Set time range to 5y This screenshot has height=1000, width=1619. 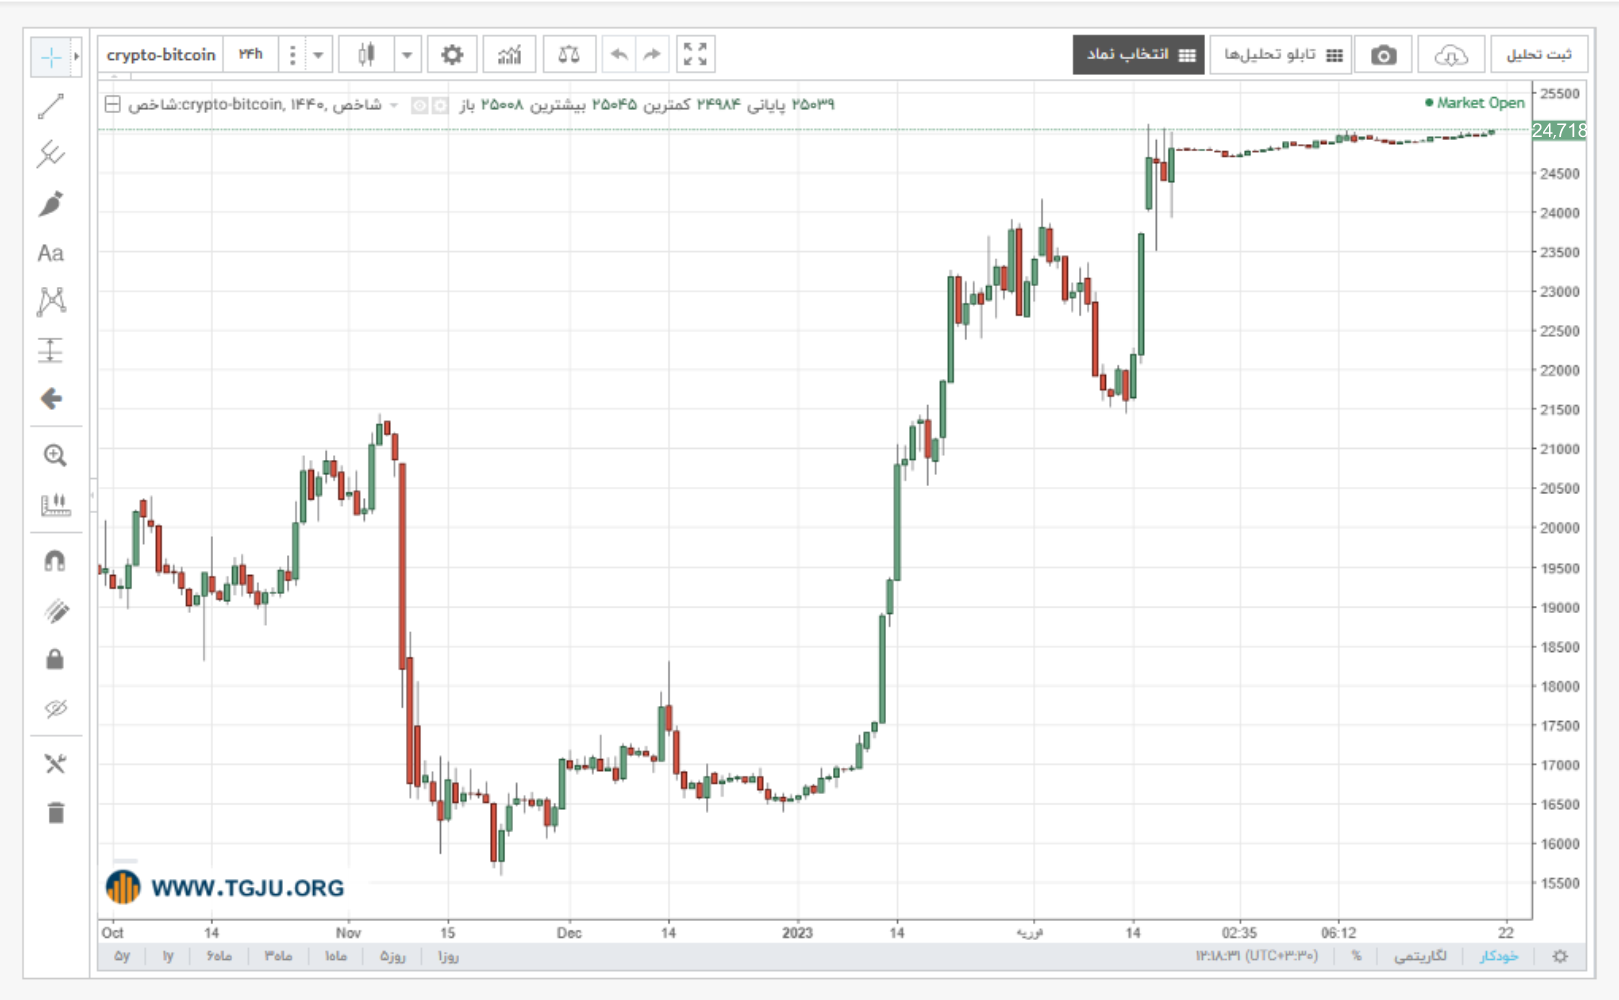122,957
